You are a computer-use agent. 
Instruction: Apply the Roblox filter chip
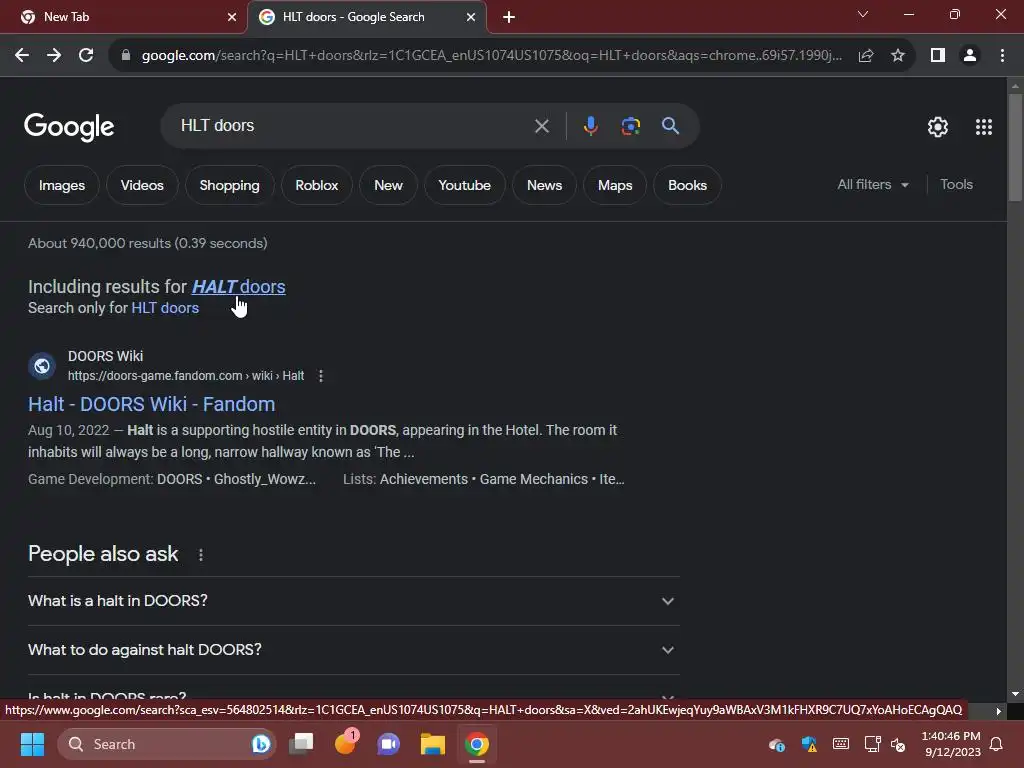pyautogui.click(x=317, y=185)
